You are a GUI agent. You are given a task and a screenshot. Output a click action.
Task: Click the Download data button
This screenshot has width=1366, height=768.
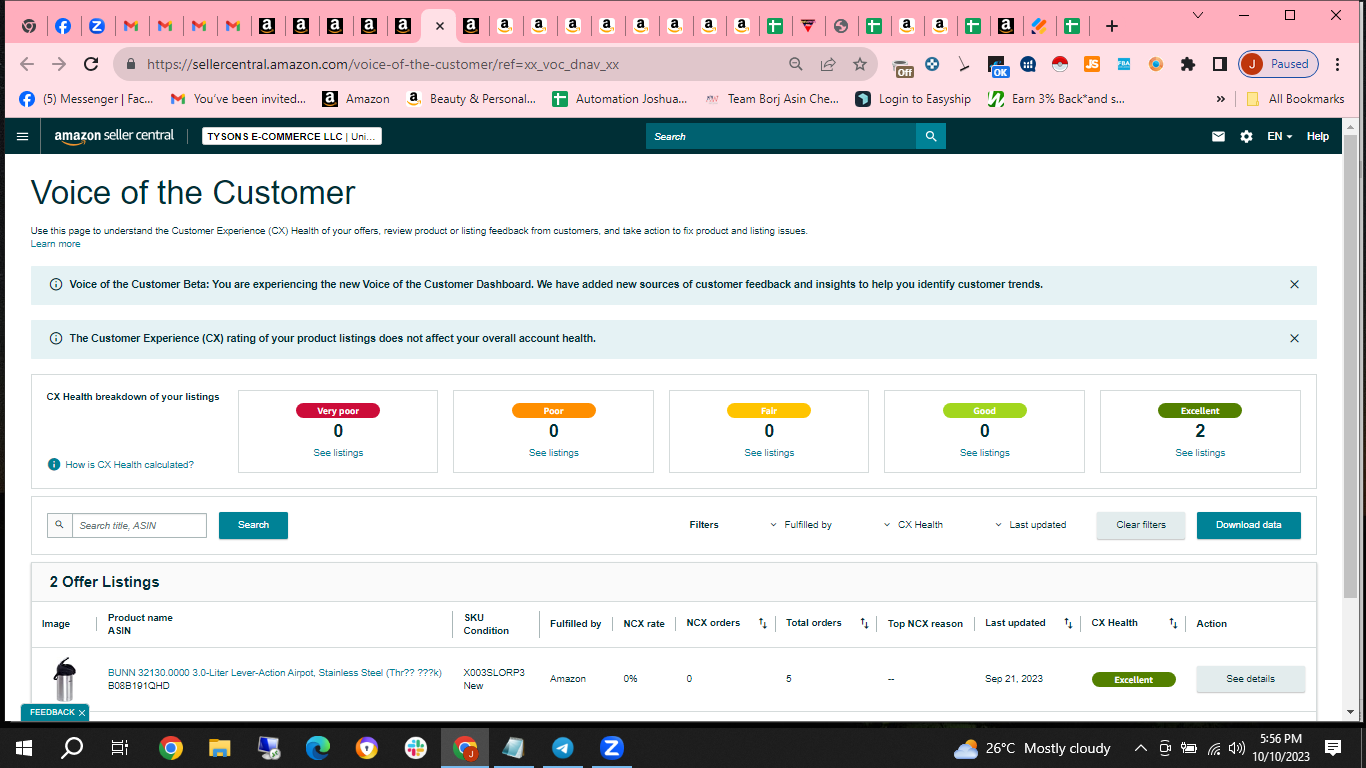click(x=1249, y=525)
